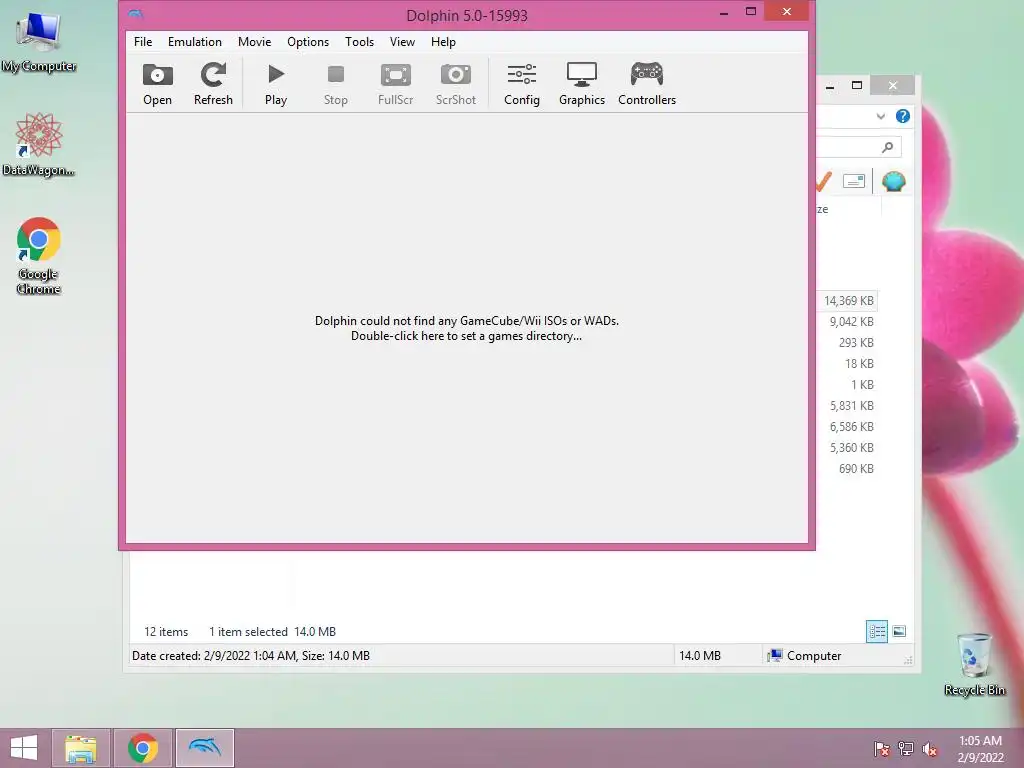Click the FullScr toolbar icon
The height and width of the screenshot is (768, 1024).
[x=395, y=84]
